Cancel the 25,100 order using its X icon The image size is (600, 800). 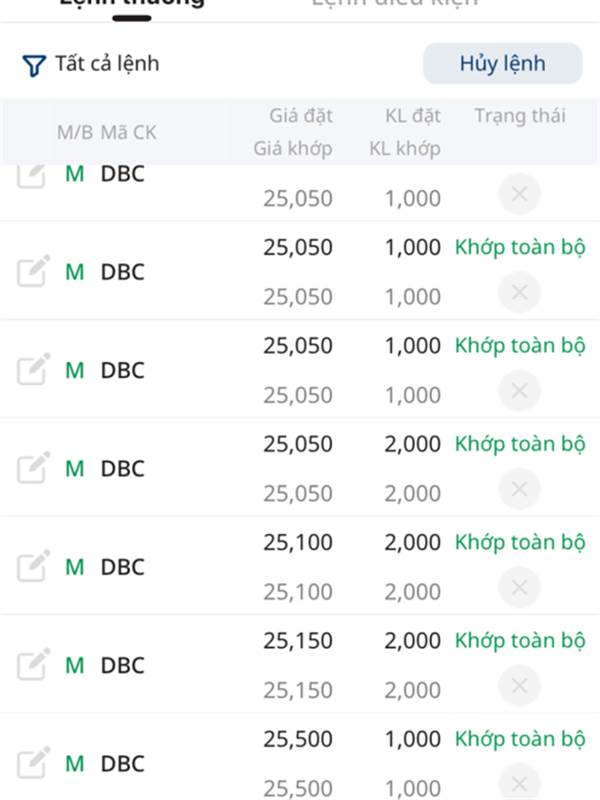tap(519, 587)
